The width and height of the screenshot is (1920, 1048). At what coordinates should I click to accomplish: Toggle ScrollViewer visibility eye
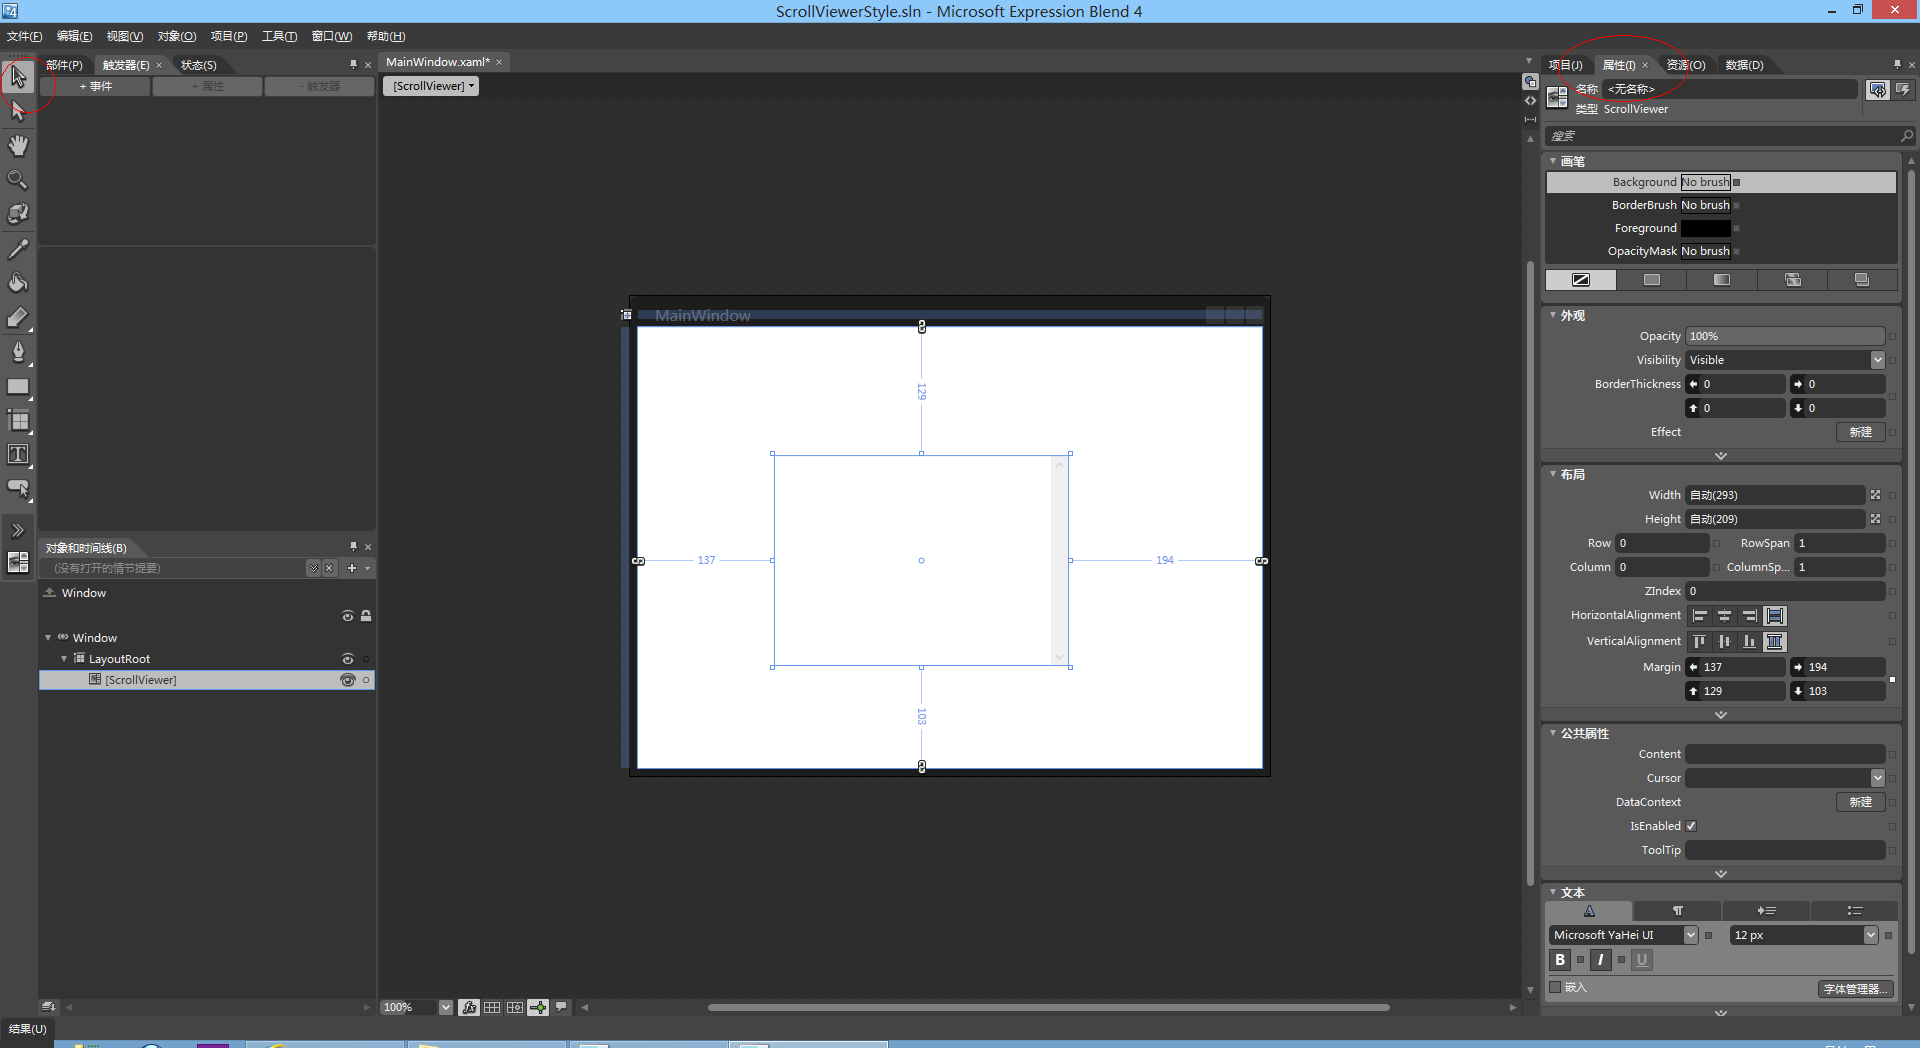pyautogui.click(x=348, y=680)
